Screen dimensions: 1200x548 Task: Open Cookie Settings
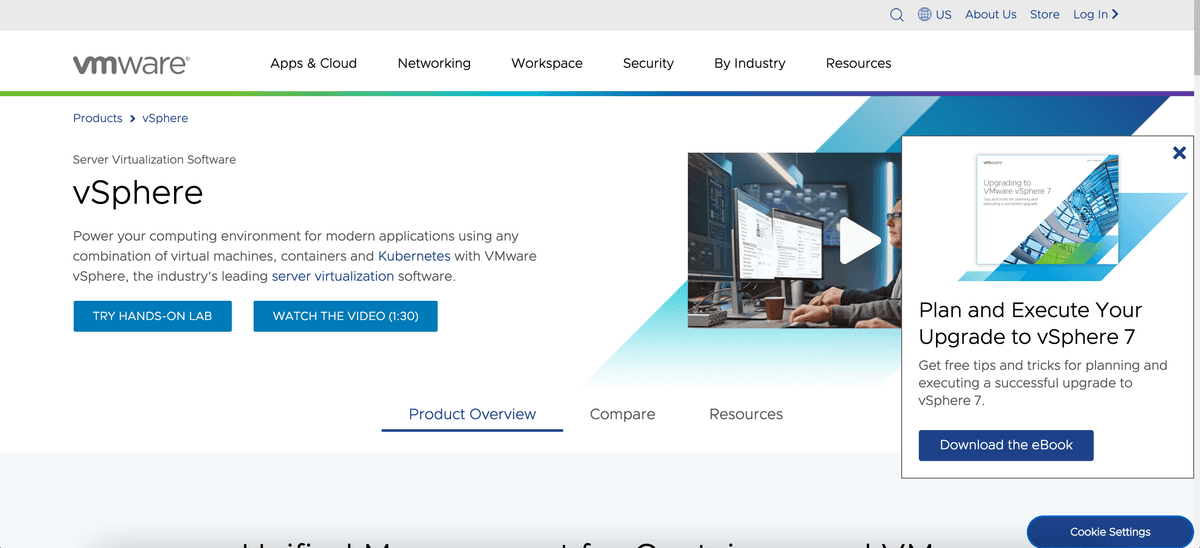1110,532
